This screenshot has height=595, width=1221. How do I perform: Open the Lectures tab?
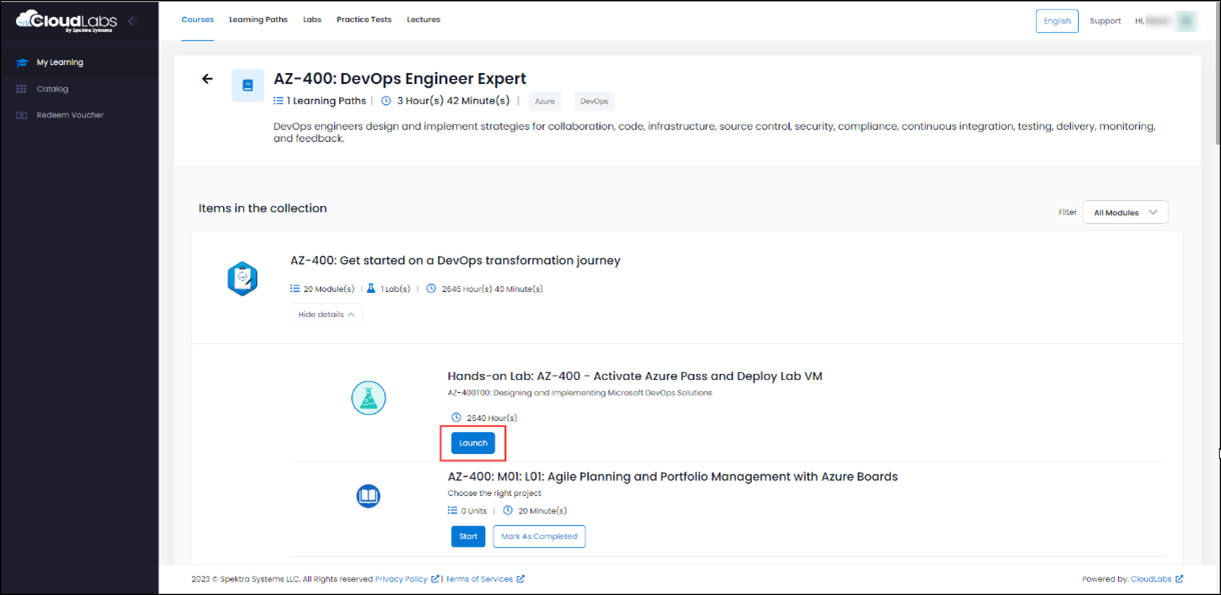coord(424,20)
